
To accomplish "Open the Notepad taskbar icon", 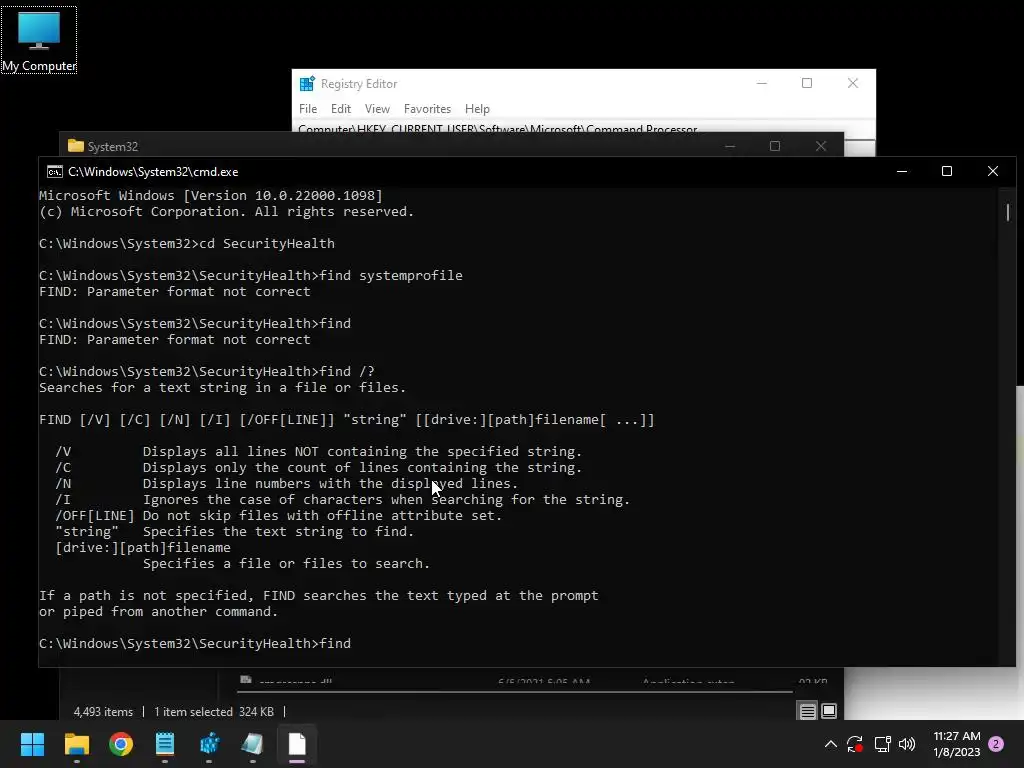I will tap(165, 744).
